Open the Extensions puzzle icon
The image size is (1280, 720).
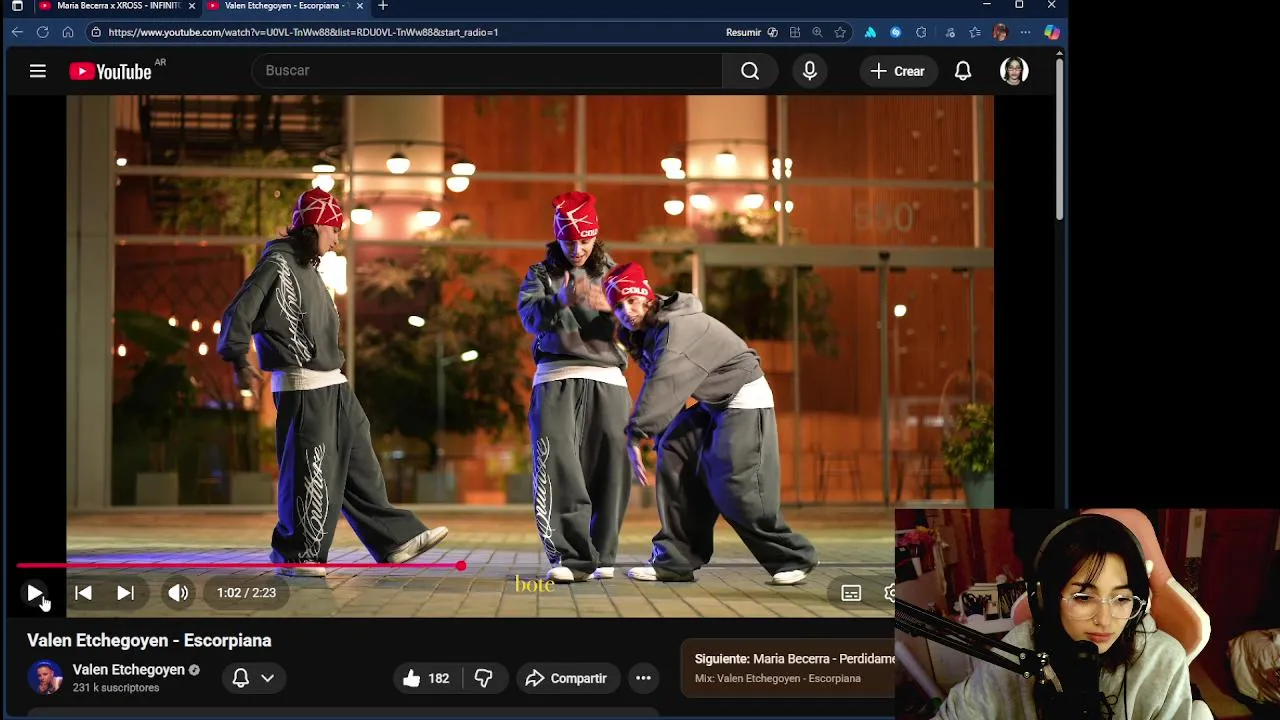(x=922, y=32)
